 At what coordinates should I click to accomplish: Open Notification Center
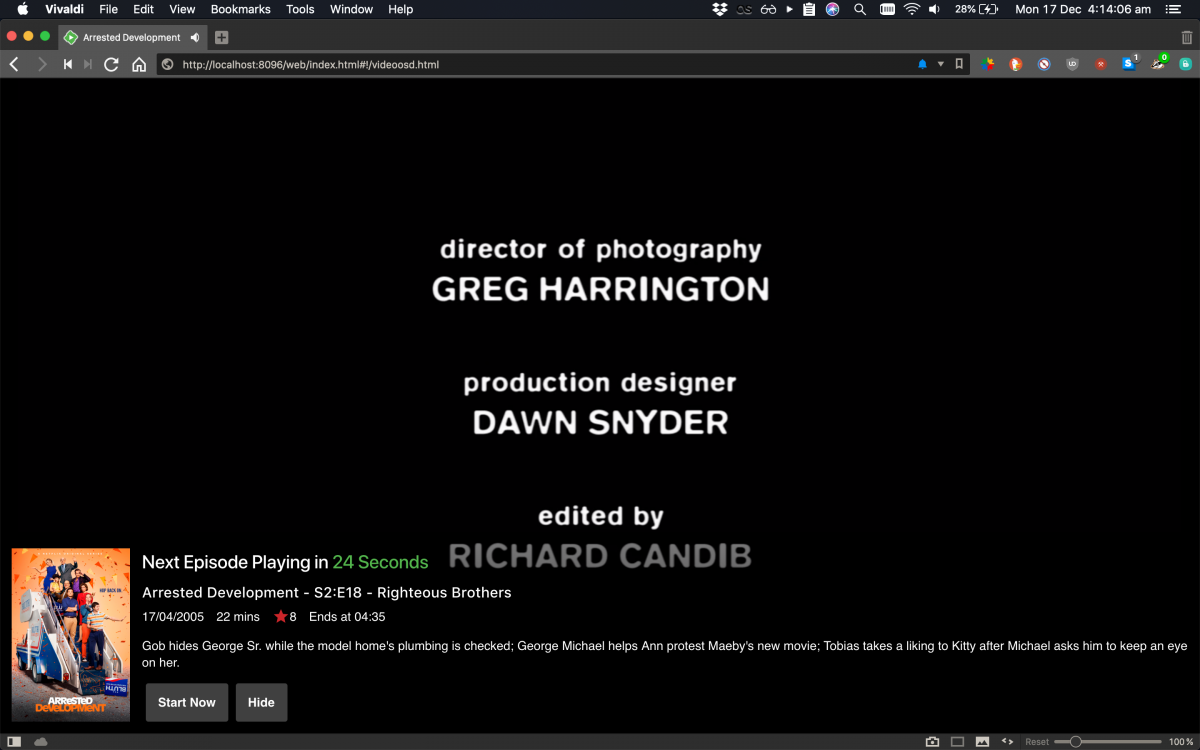pyautogui.click(x=1173, y=9)
